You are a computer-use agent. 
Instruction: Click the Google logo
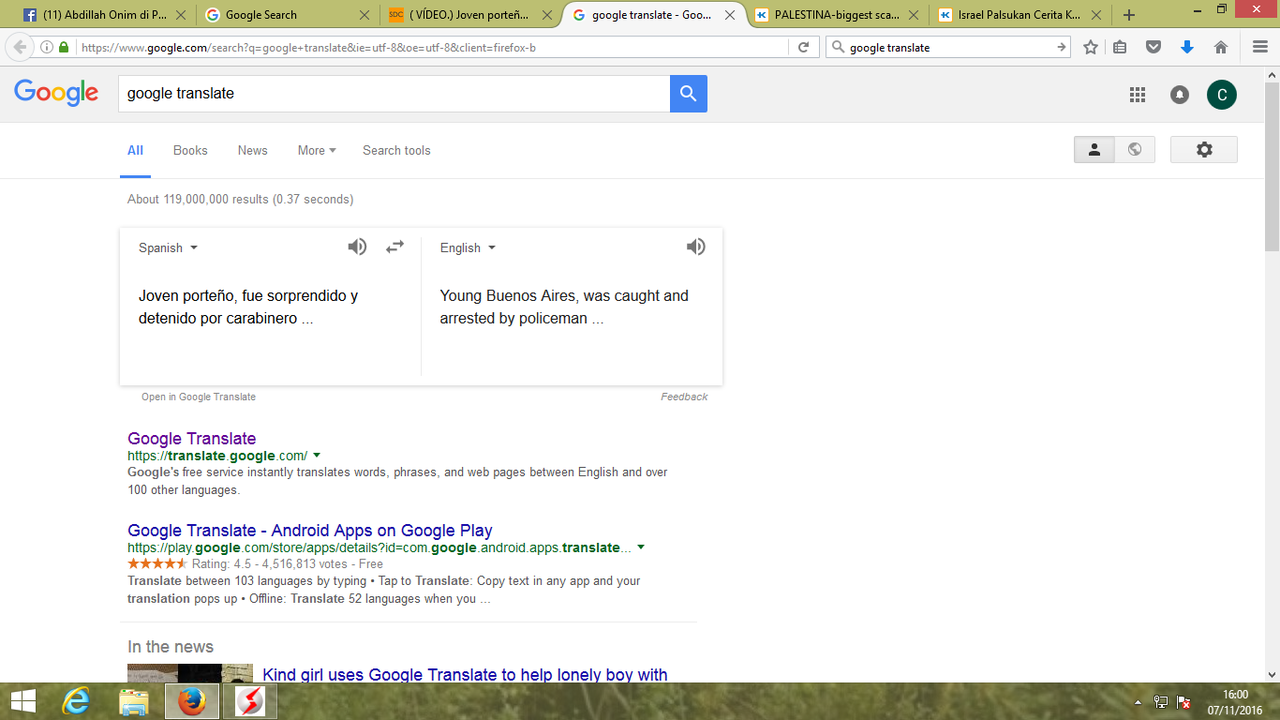(56, 93)
